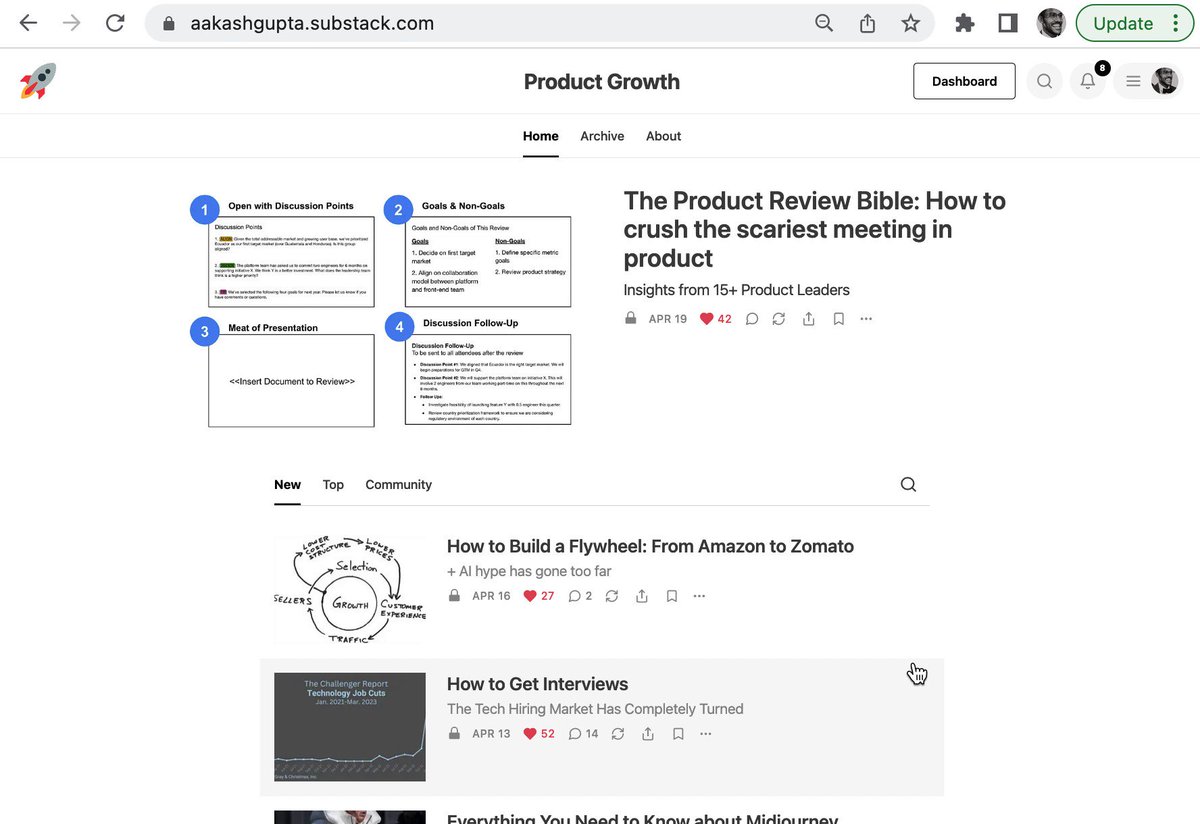Click the lock icon on Interviews post
Viewport: 1200px width, 824px height.
pyautogui.click(x=454, y=734)
